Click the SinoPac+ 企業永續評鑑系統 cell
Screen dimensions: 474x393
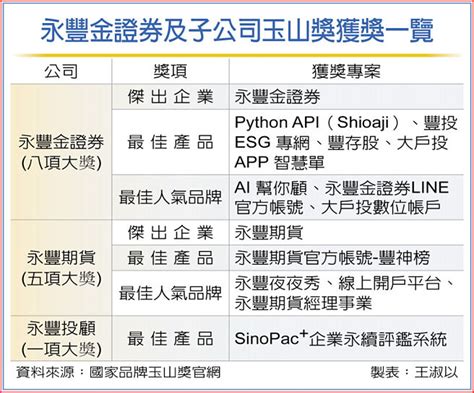[346, 338]
